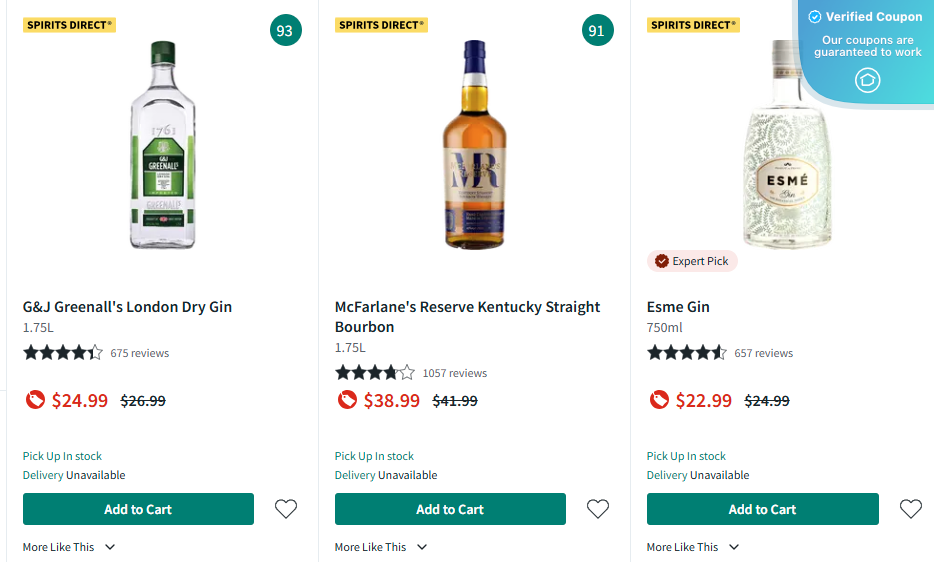Click McFarlane's red sale tag icon
This screenshot has height=562, width=934.
point(346,400)
